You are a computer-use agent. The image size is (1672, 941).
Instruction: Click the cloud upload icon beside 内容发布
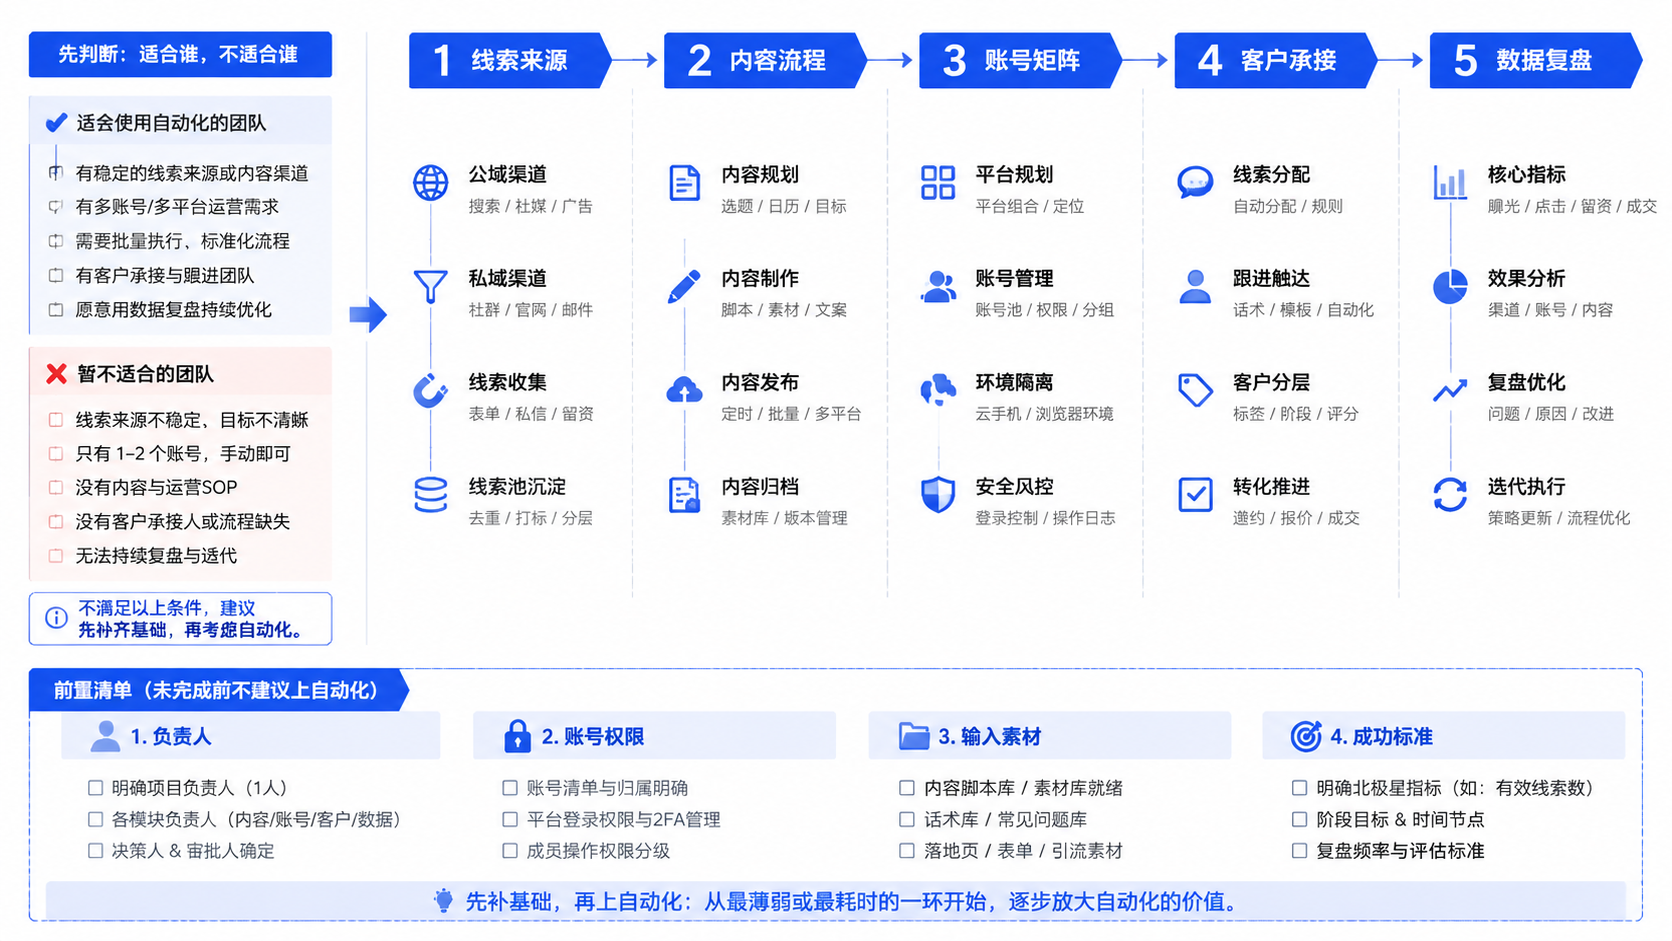pyautogui.click(x=684, y=390)
